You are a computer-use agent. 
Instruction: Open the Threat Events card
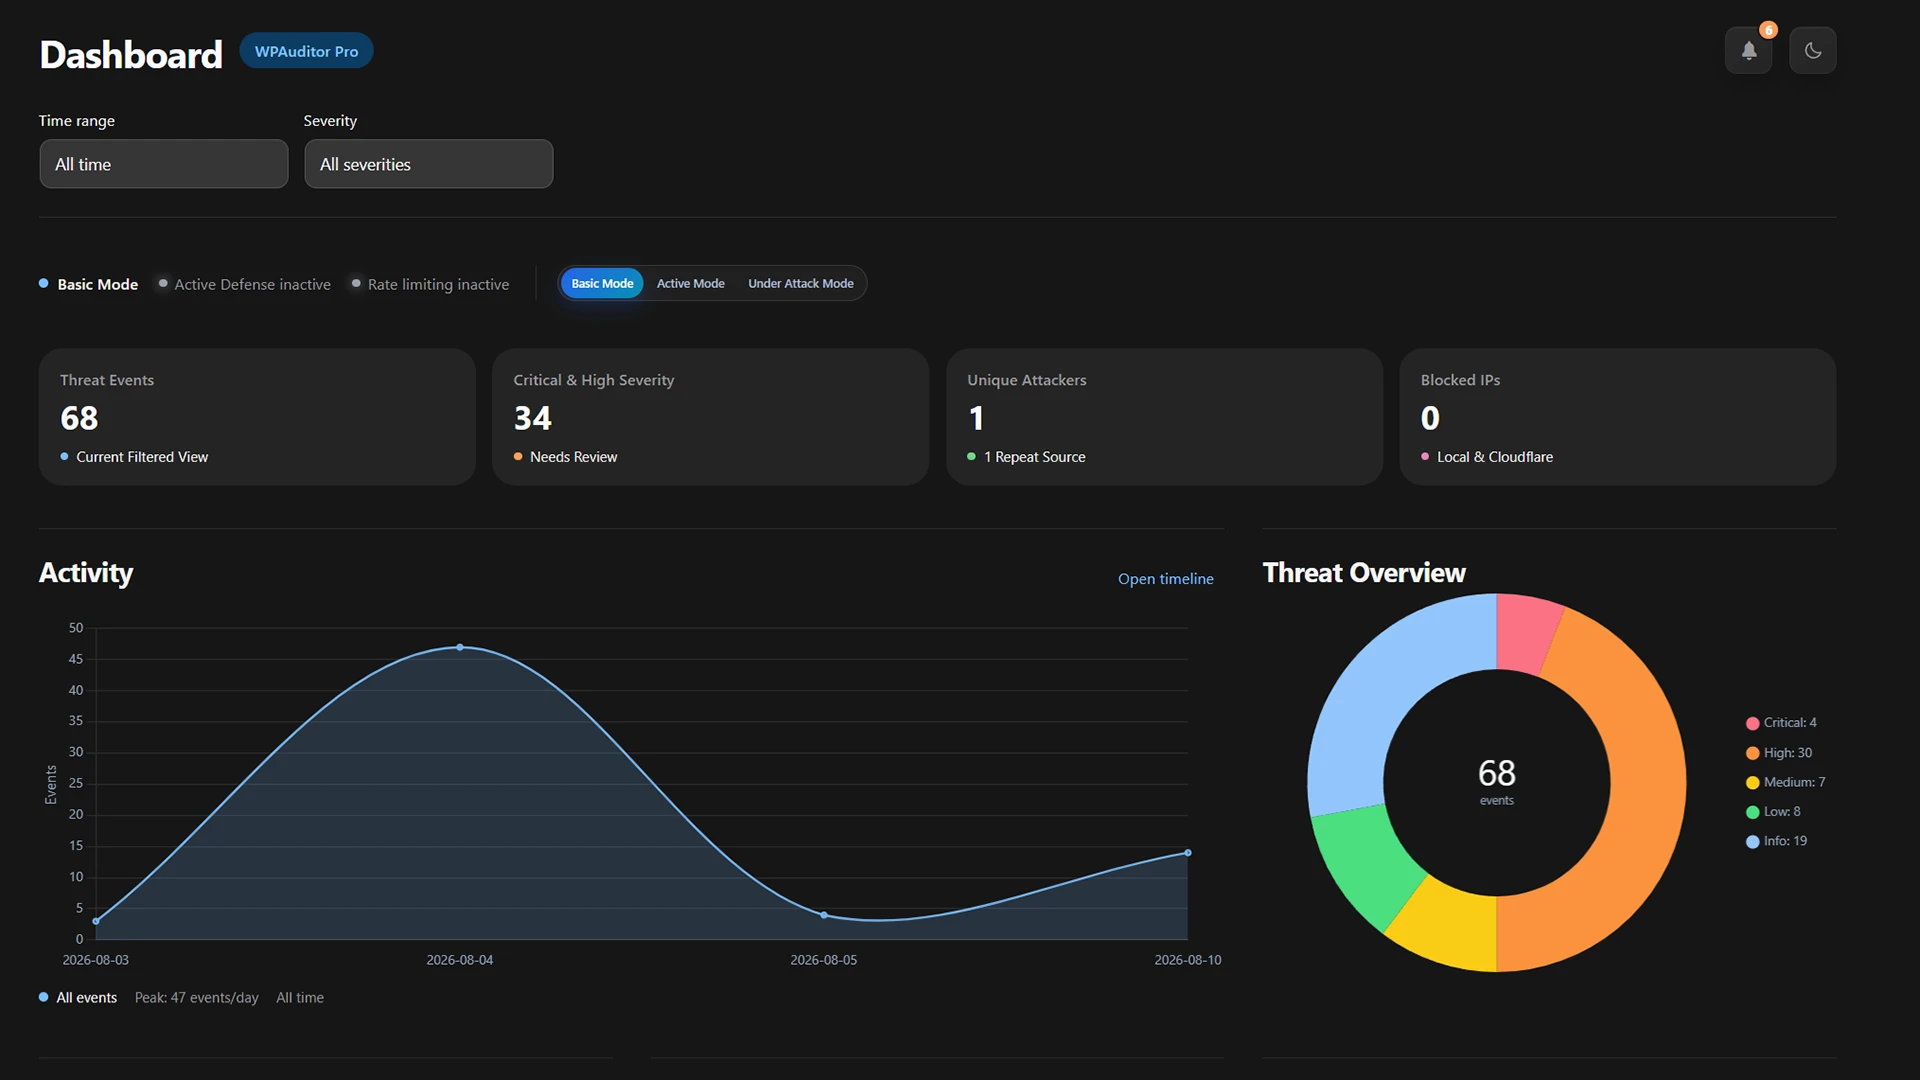[257, 417]
